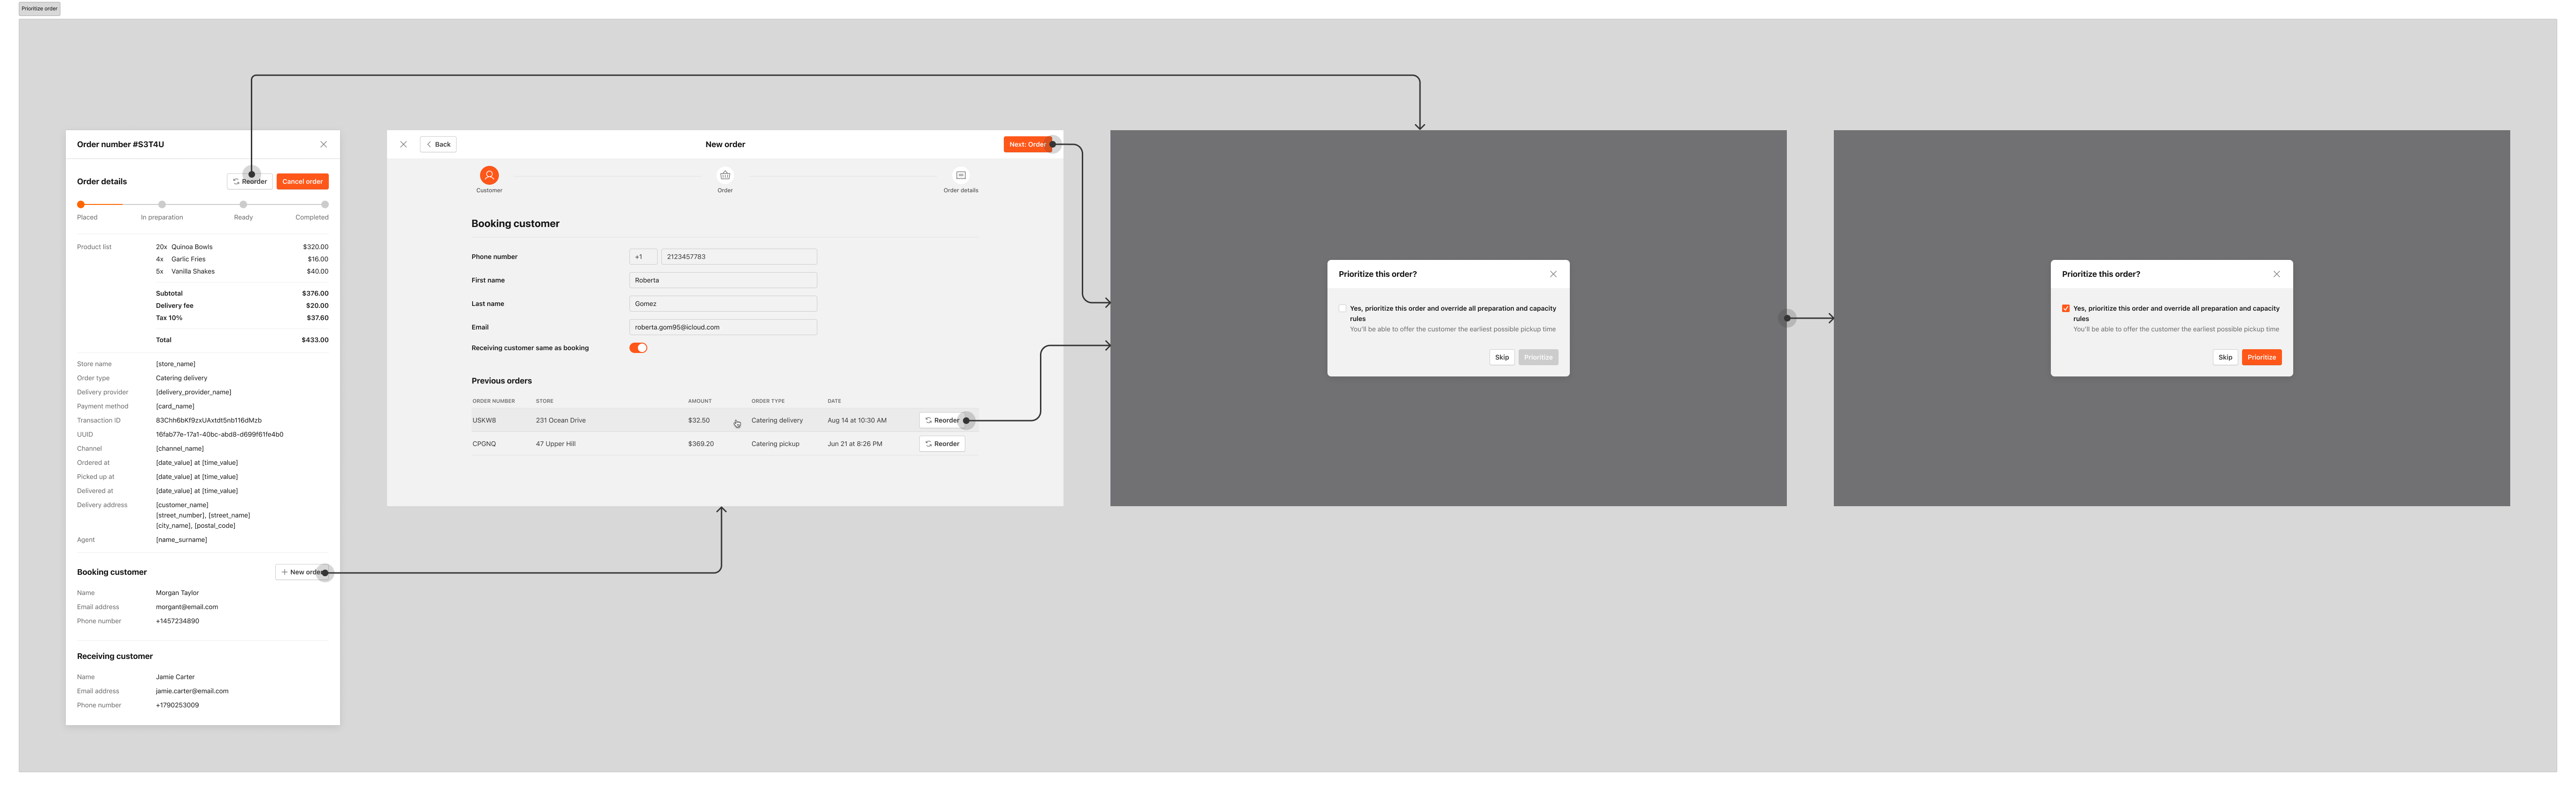The image size is (2576, 791).
Task: Click Aug 14 at 10:30 AM date
Action: point(857,420)
